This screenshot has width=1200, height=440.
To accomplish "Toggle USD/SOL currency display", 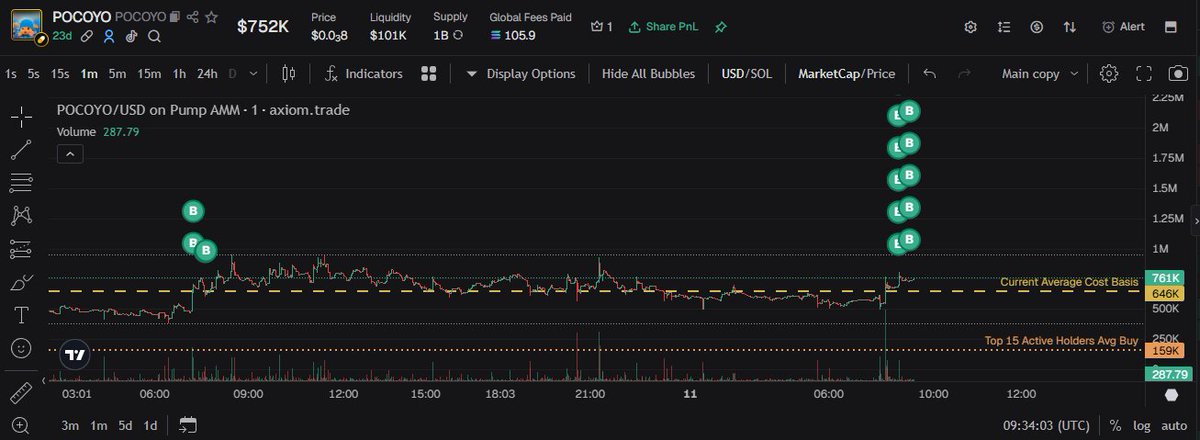I will (x=747, y=73).
